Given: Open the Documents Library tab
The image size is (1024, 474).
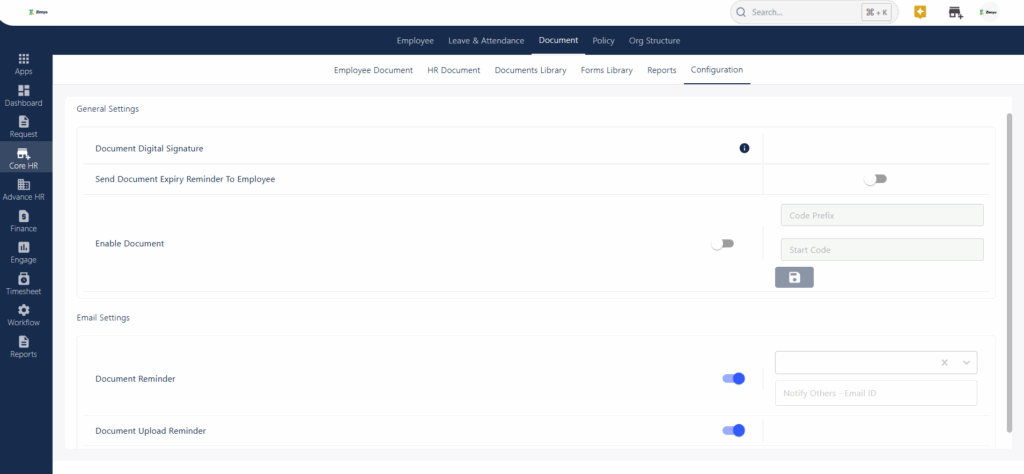Looking at the screenshot, I should [530, 70].
